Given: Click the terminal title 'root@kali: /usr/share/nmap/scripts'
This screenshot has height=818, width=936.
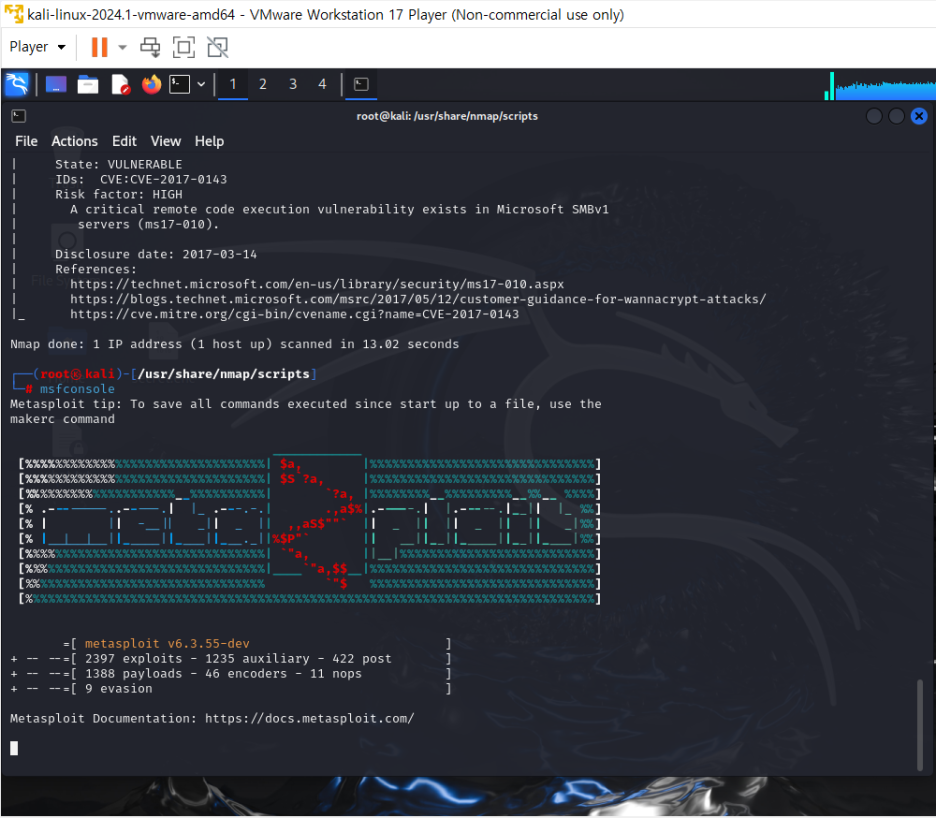Looking at the screenshot, I should click(447, 116).
